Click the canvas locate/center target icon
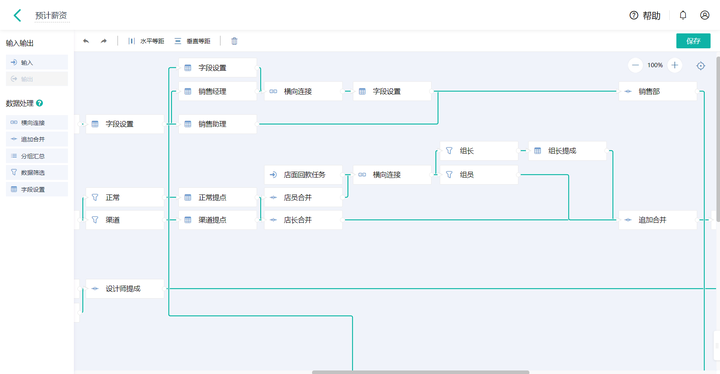Image resolution: width=720 pixels, height=374 pixels. point(701,66)
